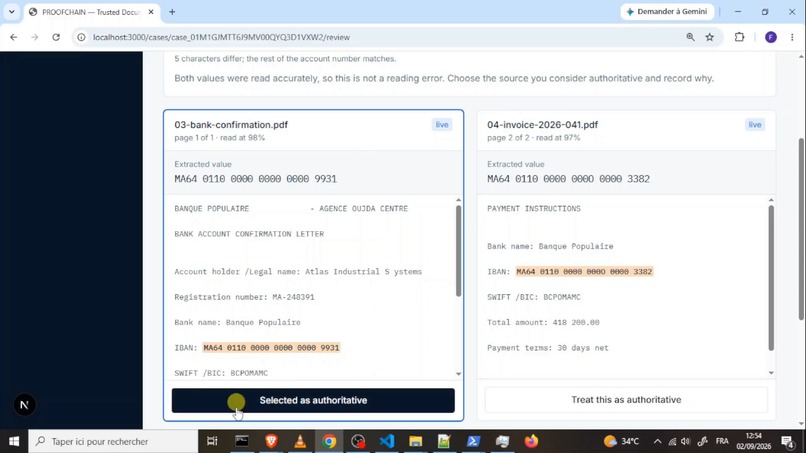Click highlighted IBAN ending 9931 in letter
Viewport: 806px width, 453px height.
click(271, 348)
